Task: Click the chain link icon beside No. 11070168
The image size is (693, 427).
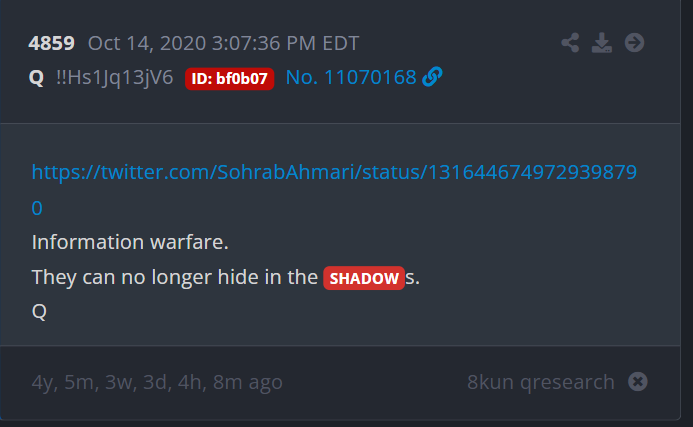Action: click(x=432, y=77)
